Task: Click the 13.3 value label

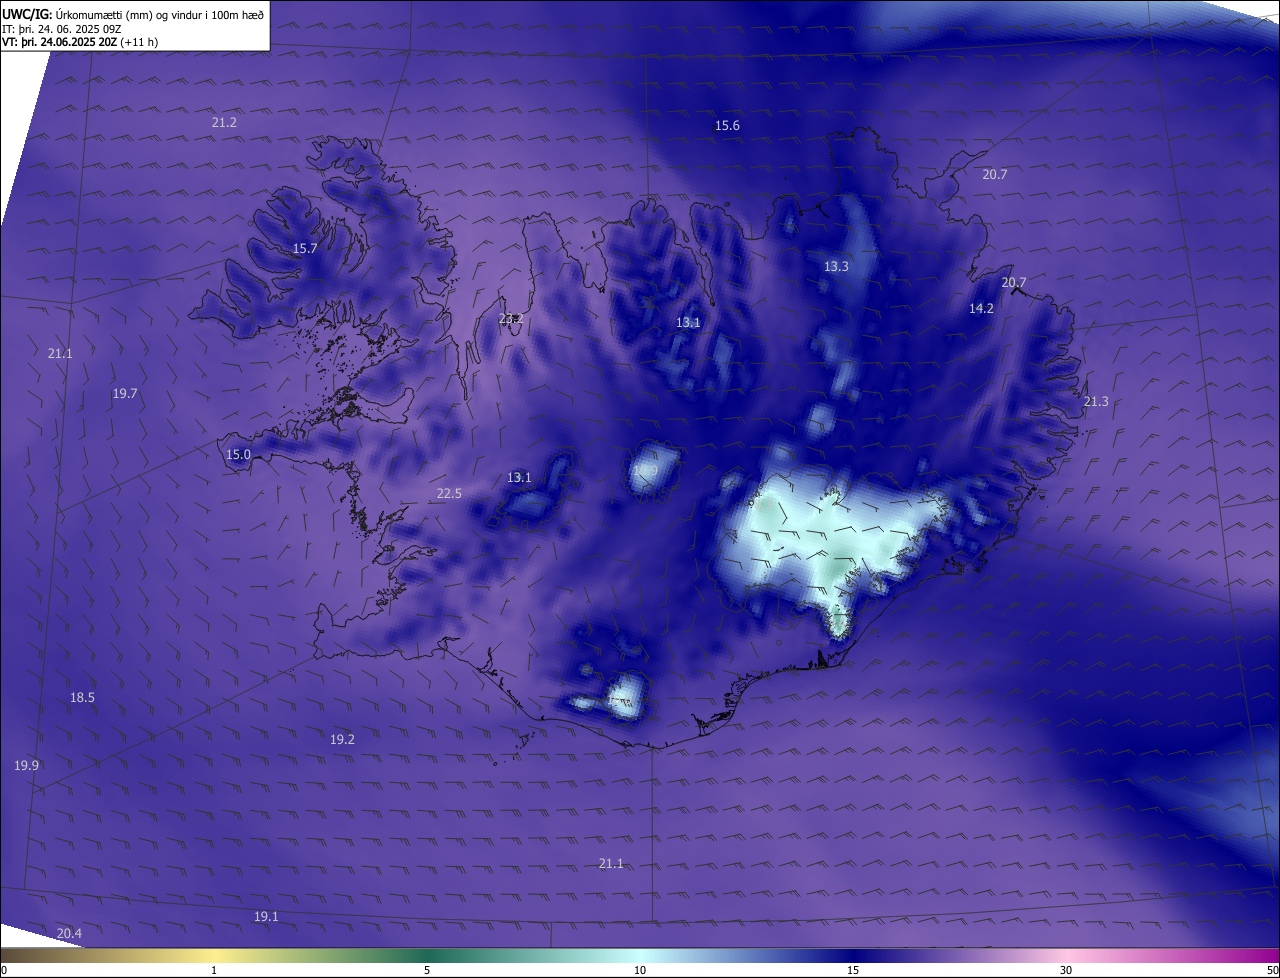Action: pos(836,266)
